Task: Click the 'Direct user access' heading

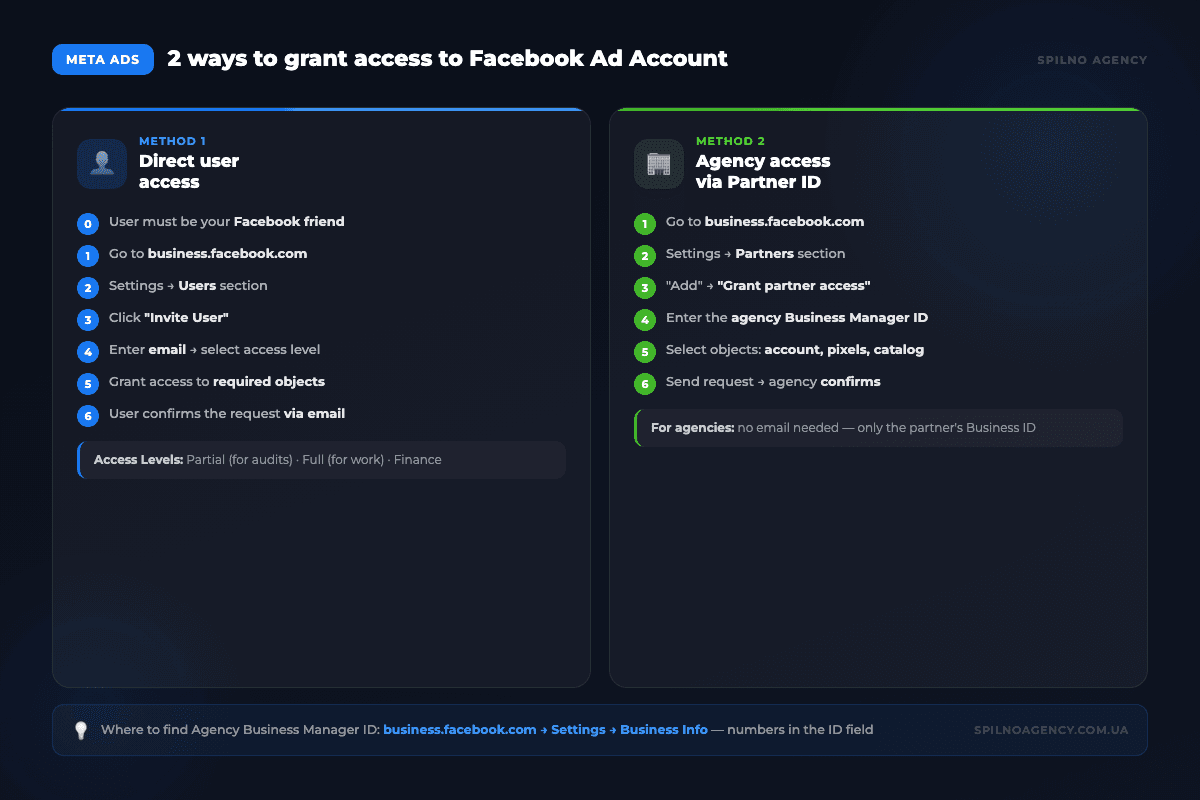Action: (x=189, y=171)
